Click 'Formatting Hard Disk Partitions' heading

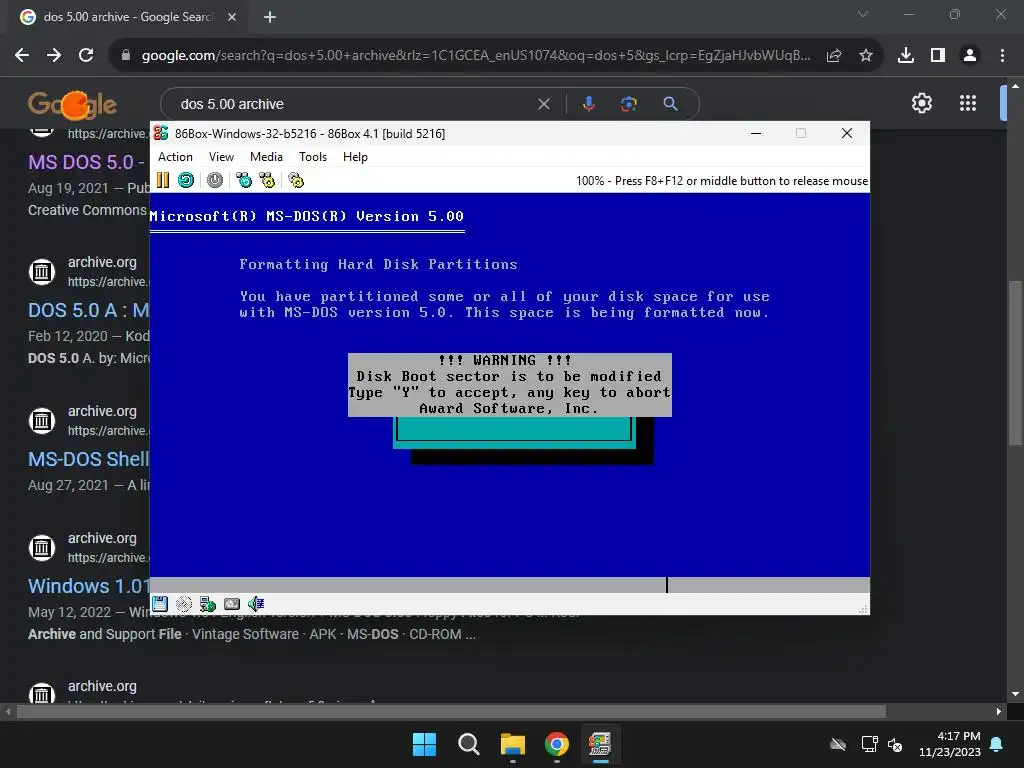coord(378,264)
